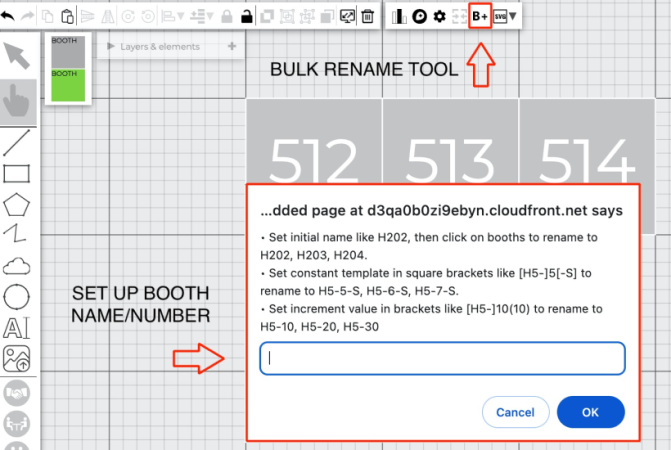
Task: Lock the selected elements
Action: click(227, 16)
